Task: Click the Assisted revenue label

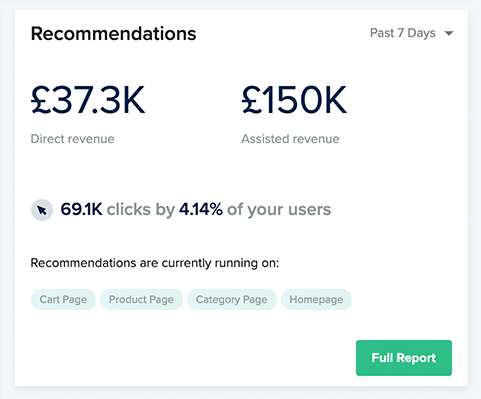Action: click(290, 139)
